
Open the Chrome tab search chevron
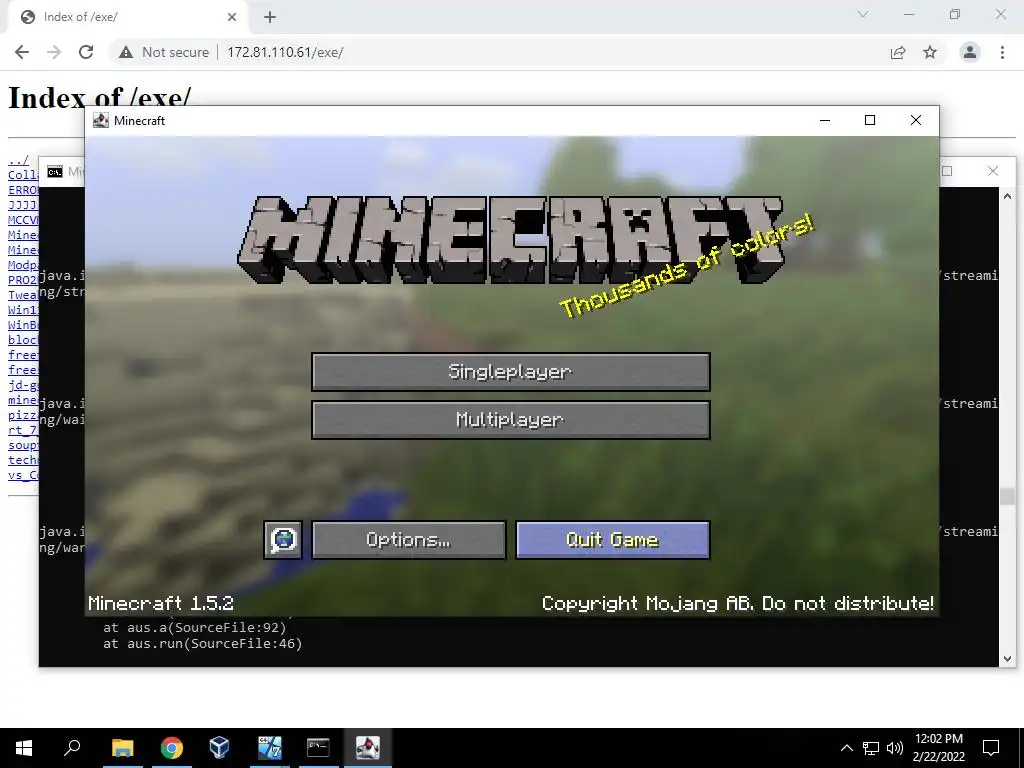pyautogui.click(x=863, y=14)
